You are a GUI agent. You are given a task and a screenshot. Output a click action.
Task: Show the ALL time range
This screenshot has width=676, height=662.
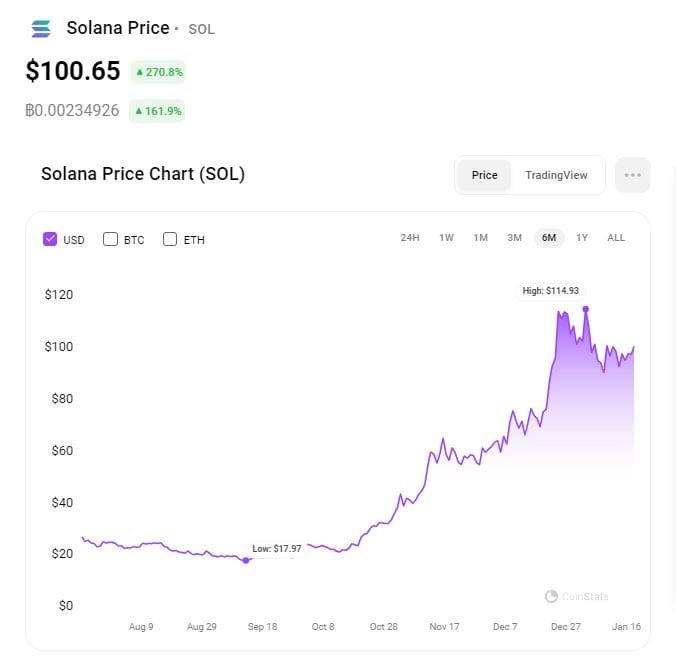[x=616, y=238]
